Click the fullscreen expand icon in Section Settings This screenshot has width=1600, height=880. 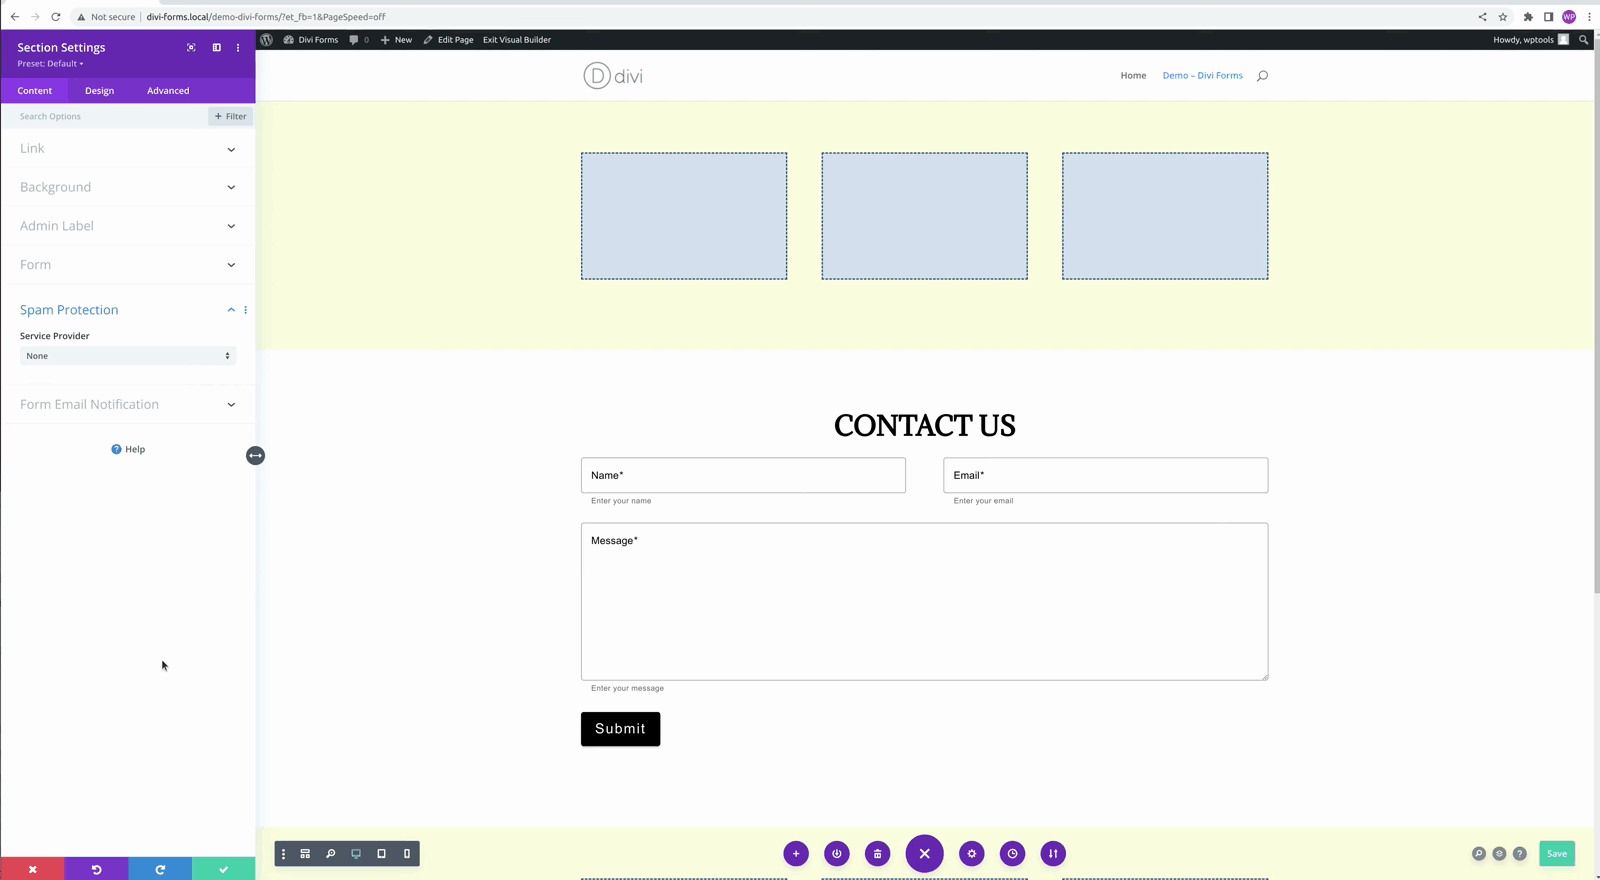pyautogui.click(x=191, y=47)
